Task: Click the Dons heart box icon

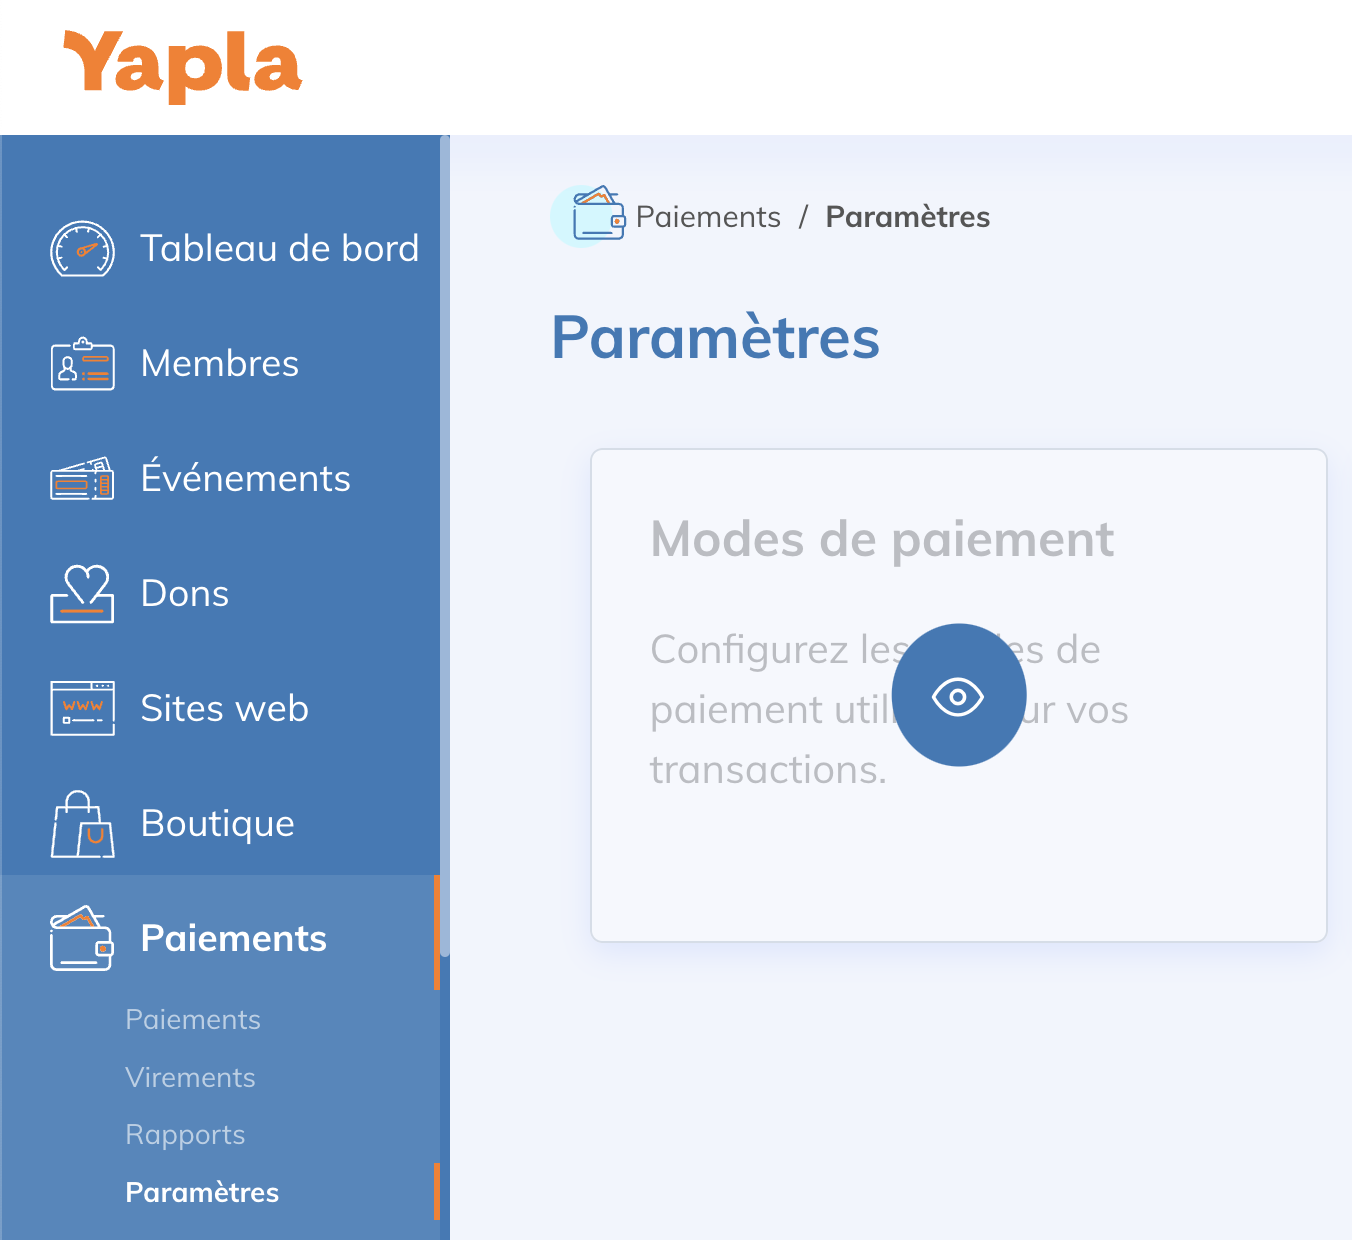Action: pyautogui.click(x=82, y=594)
